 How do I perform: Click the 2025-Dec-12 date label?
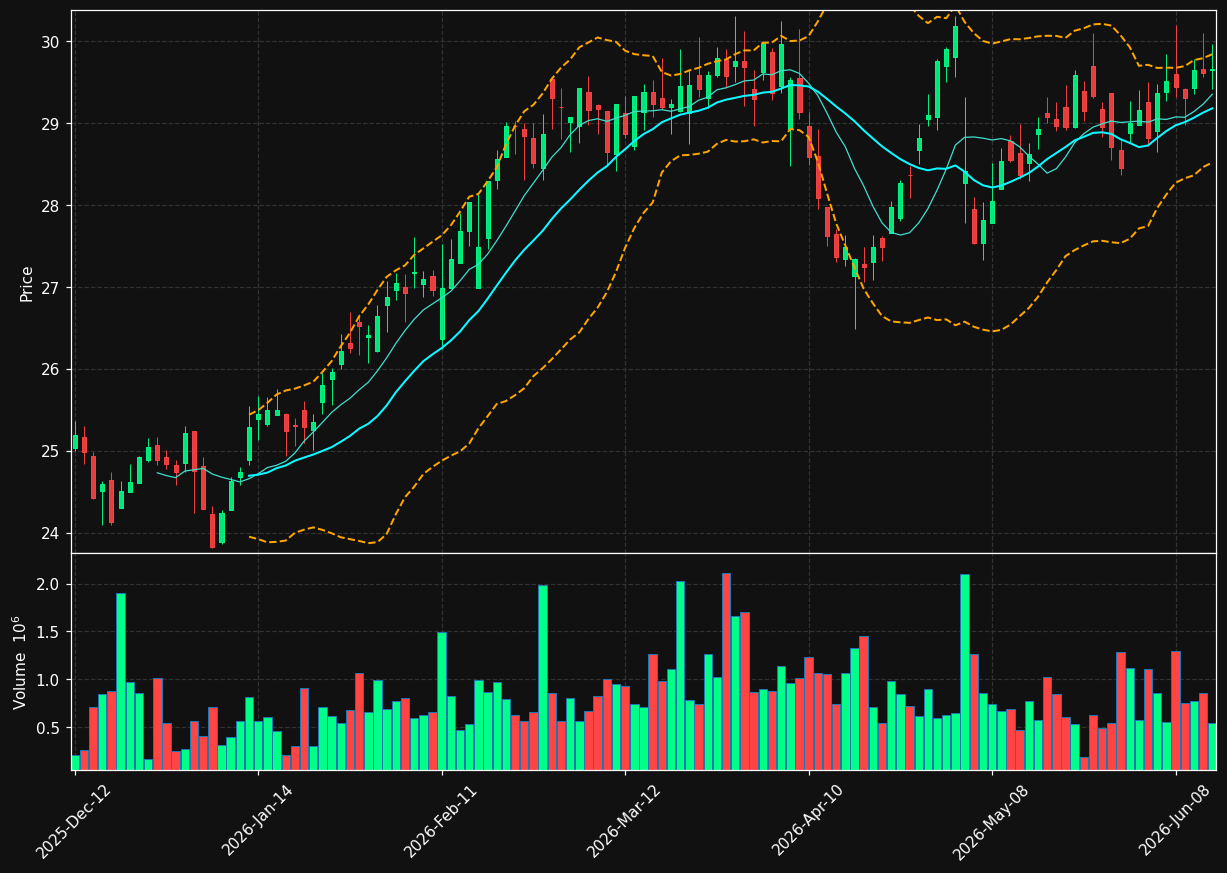click(73, 821)
